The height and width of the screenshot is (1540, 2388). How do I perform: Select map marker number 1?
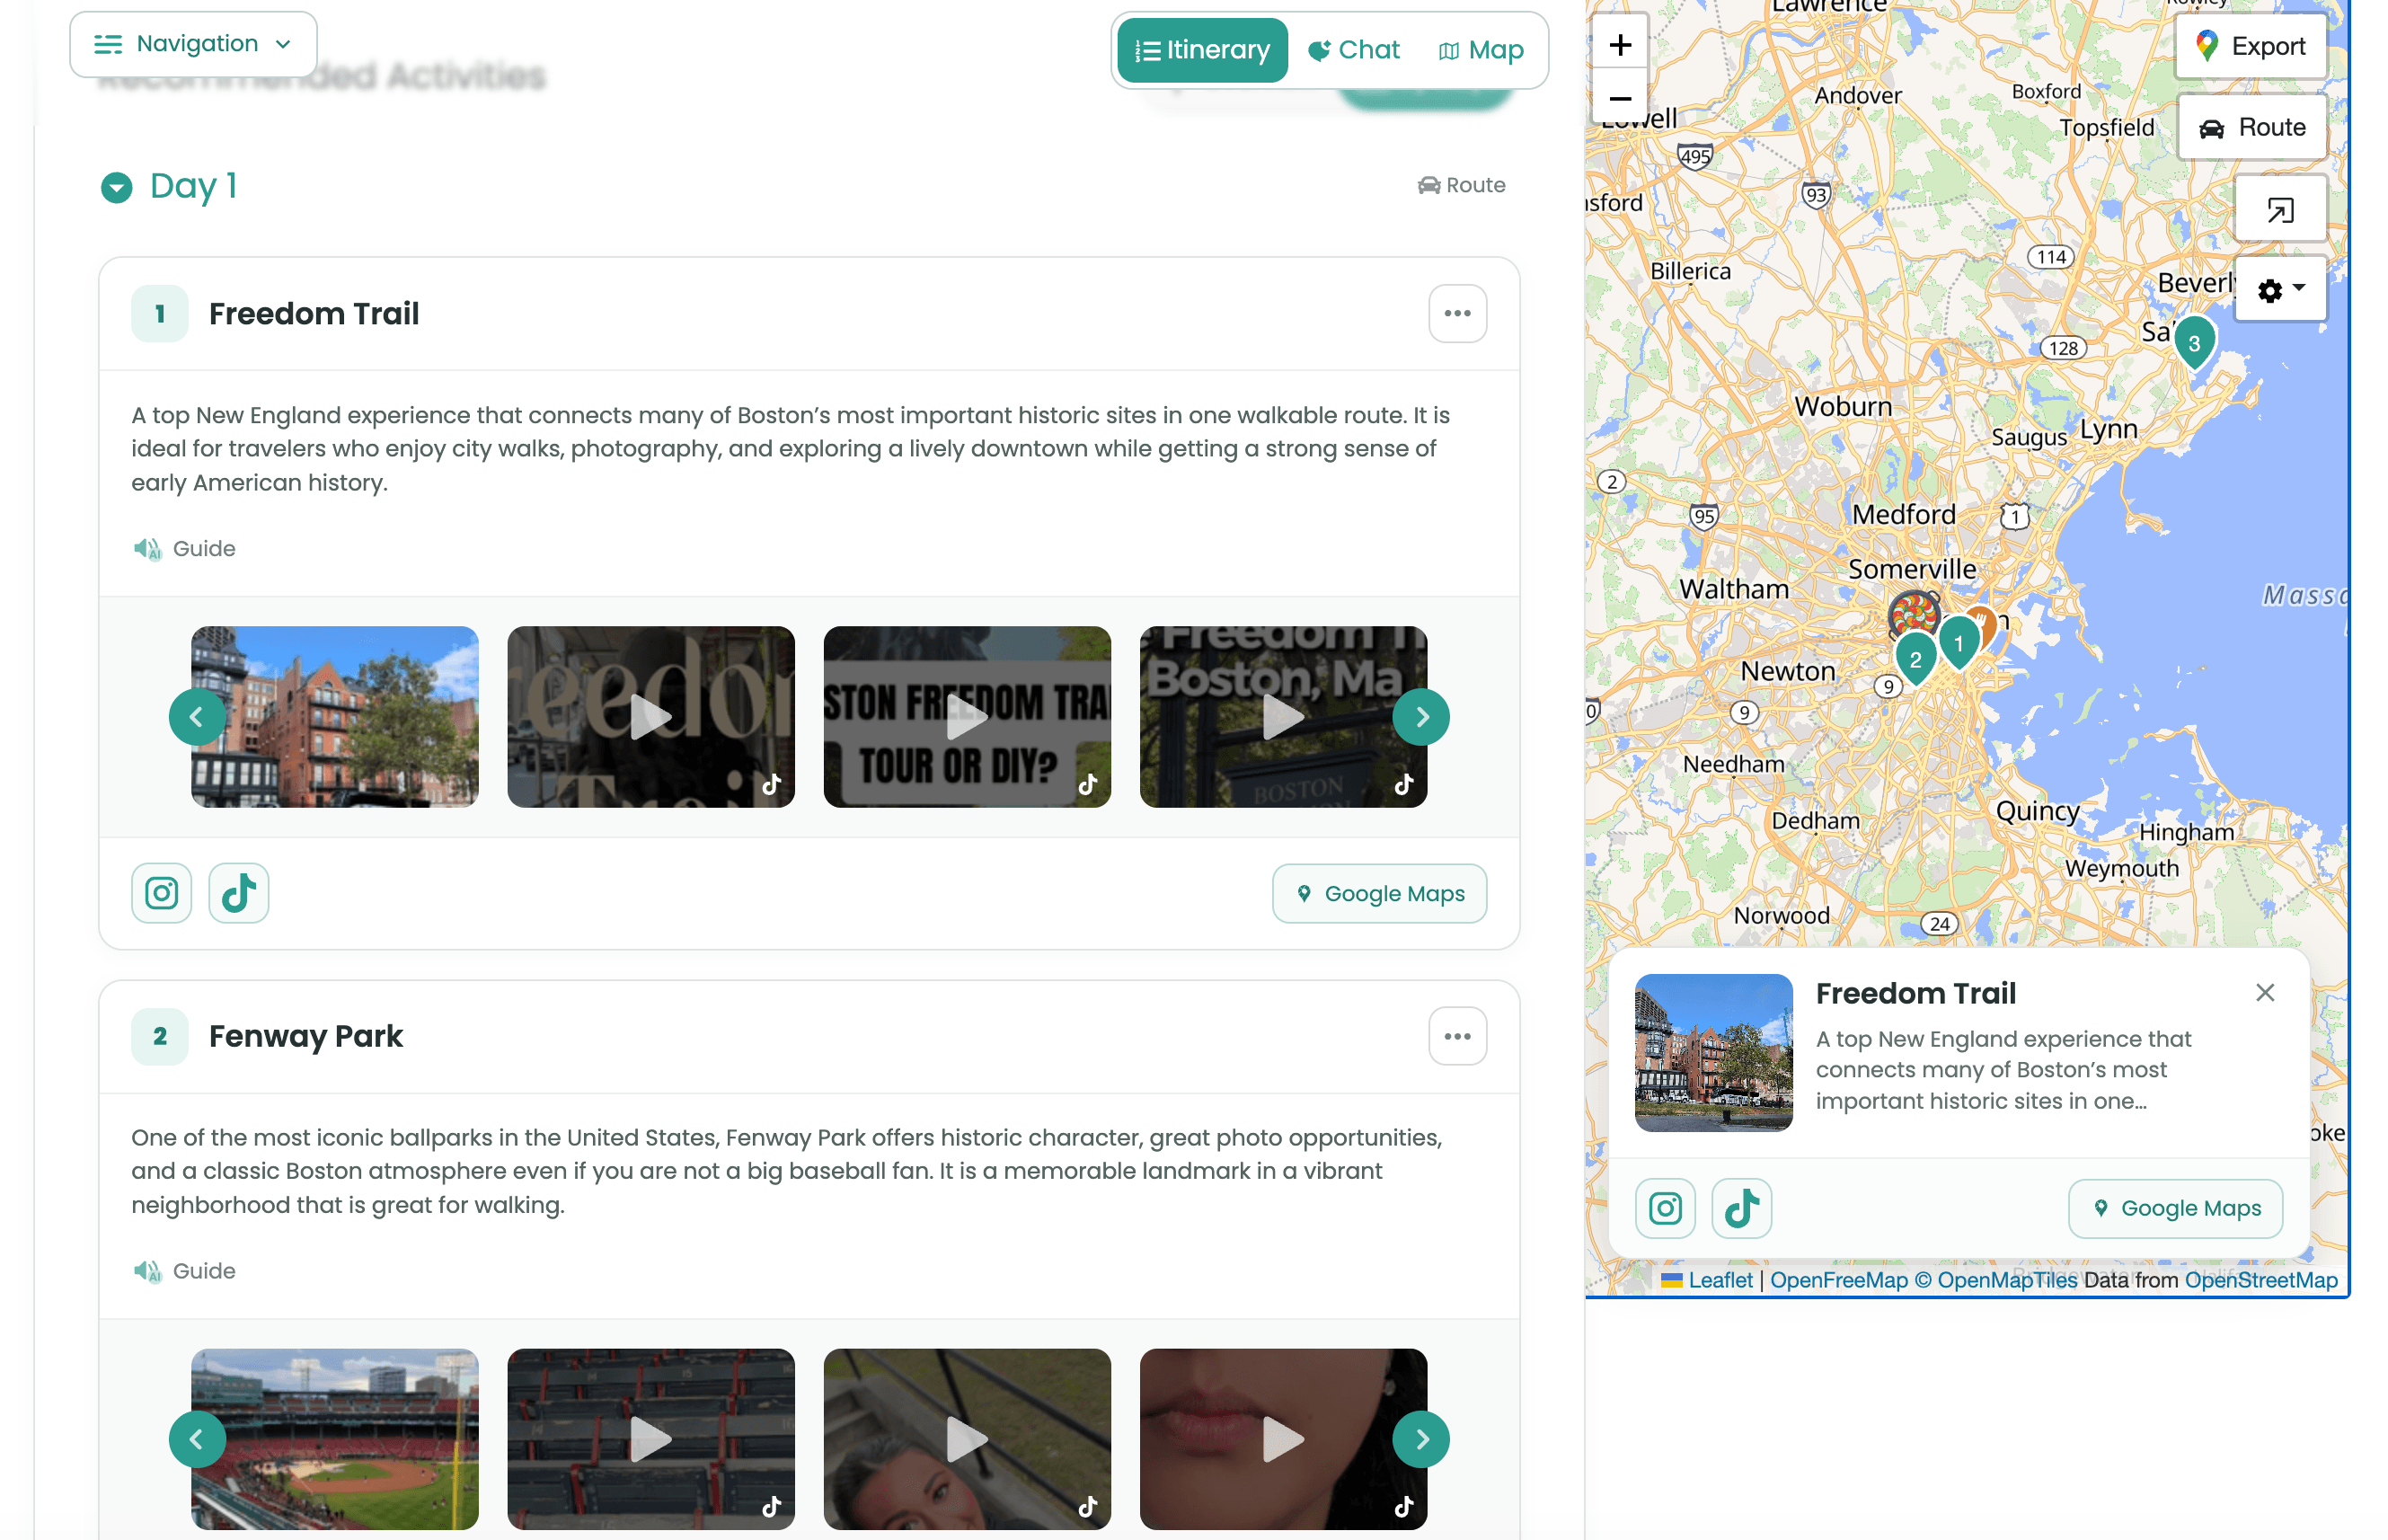tap(1958, 644)
